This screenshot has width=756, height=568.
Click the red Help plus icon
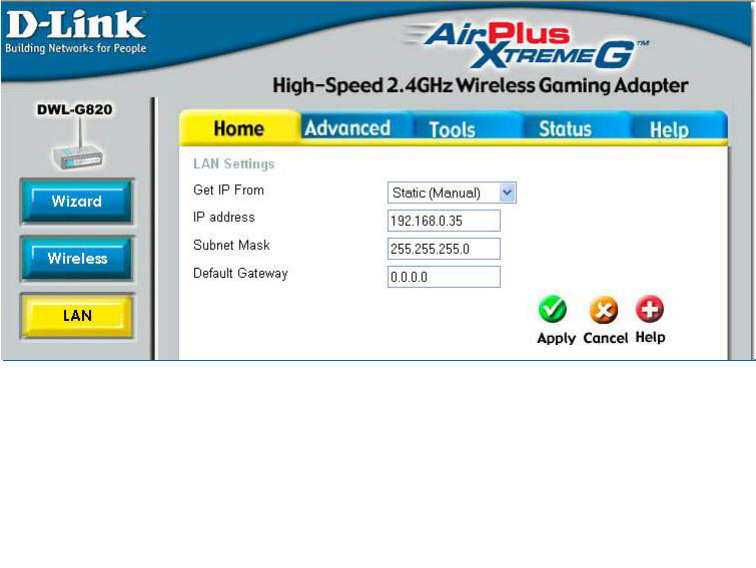(649, 309)
